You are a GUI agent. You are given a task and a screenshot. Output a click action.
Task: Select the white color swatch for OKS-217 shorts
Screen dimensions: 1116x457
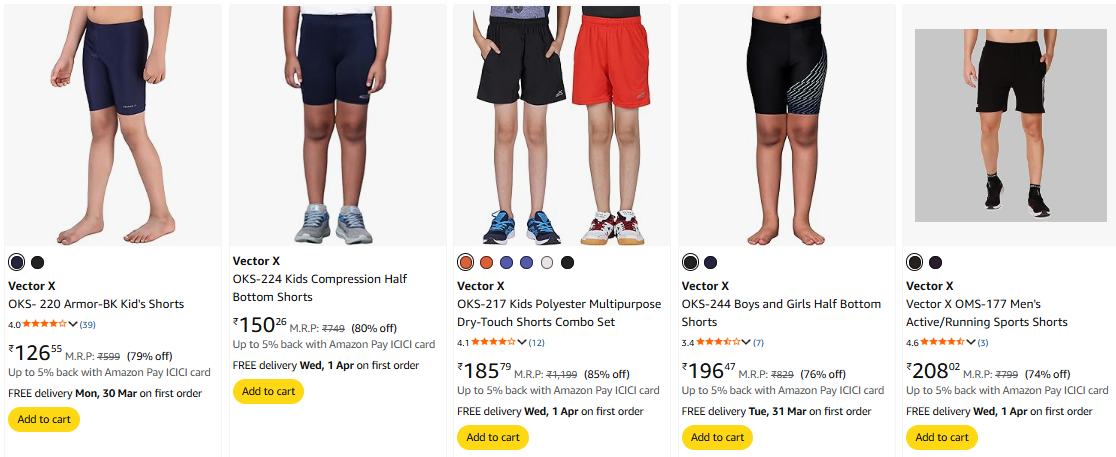click(x=546, y=262)
